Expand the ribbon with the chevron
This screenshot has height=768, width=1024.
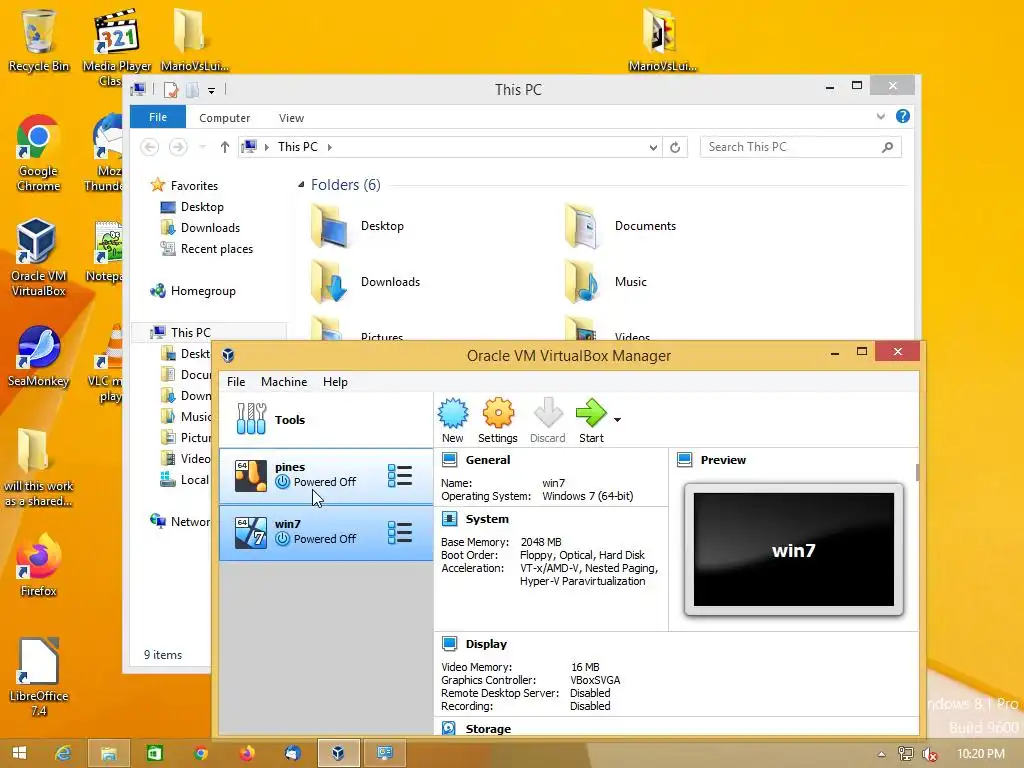coord(880,116)
